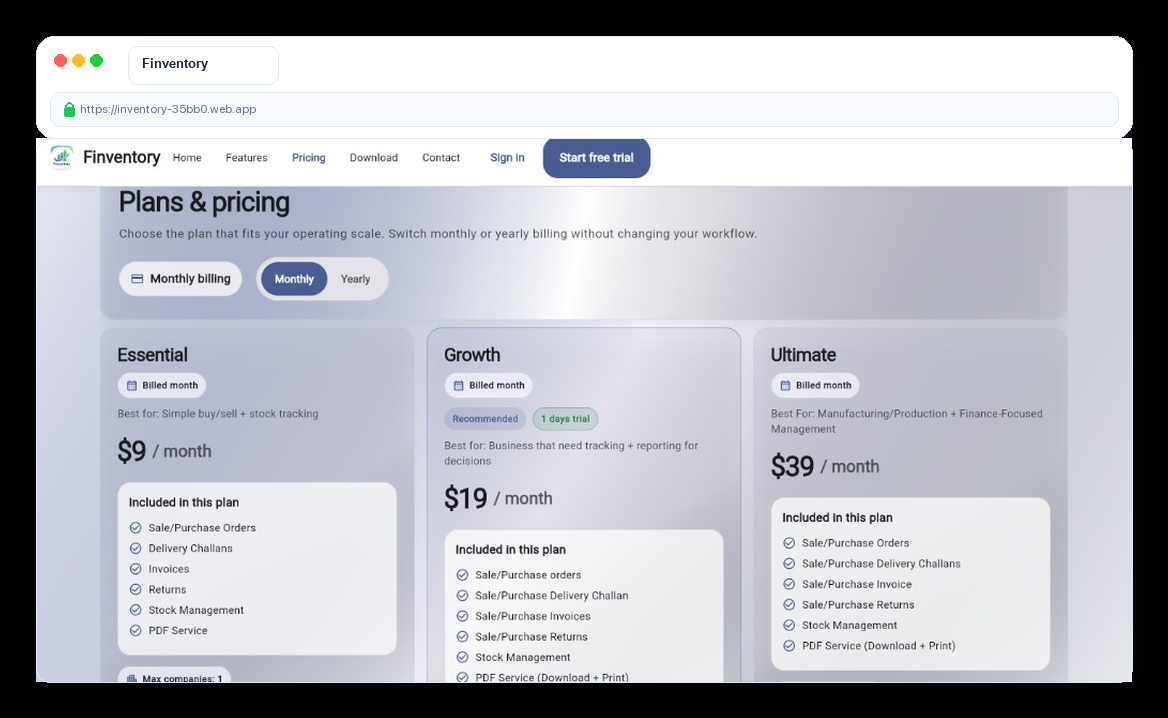This screenshot has width=1168, height=718.
Task: Click the Finventory logo icon
Action: tap(62, 157)
